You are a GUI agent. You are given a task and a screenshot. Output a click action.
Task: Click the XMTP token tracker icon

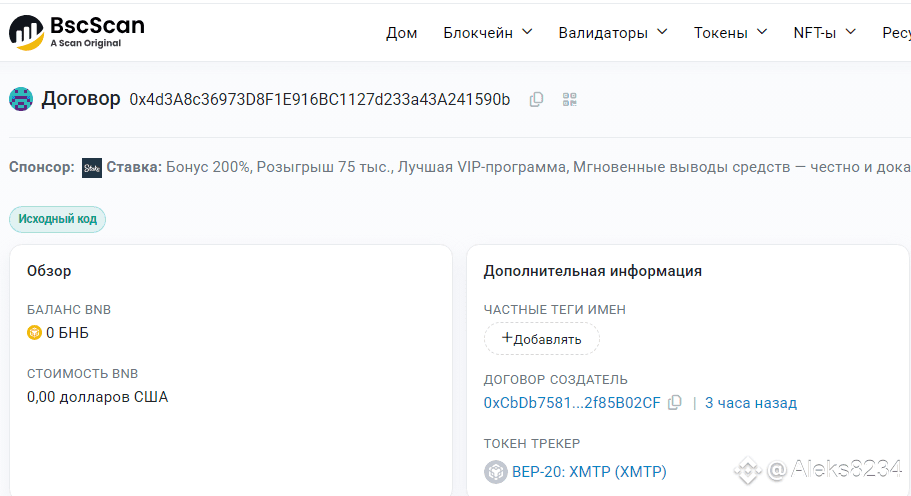click(495, 472)
